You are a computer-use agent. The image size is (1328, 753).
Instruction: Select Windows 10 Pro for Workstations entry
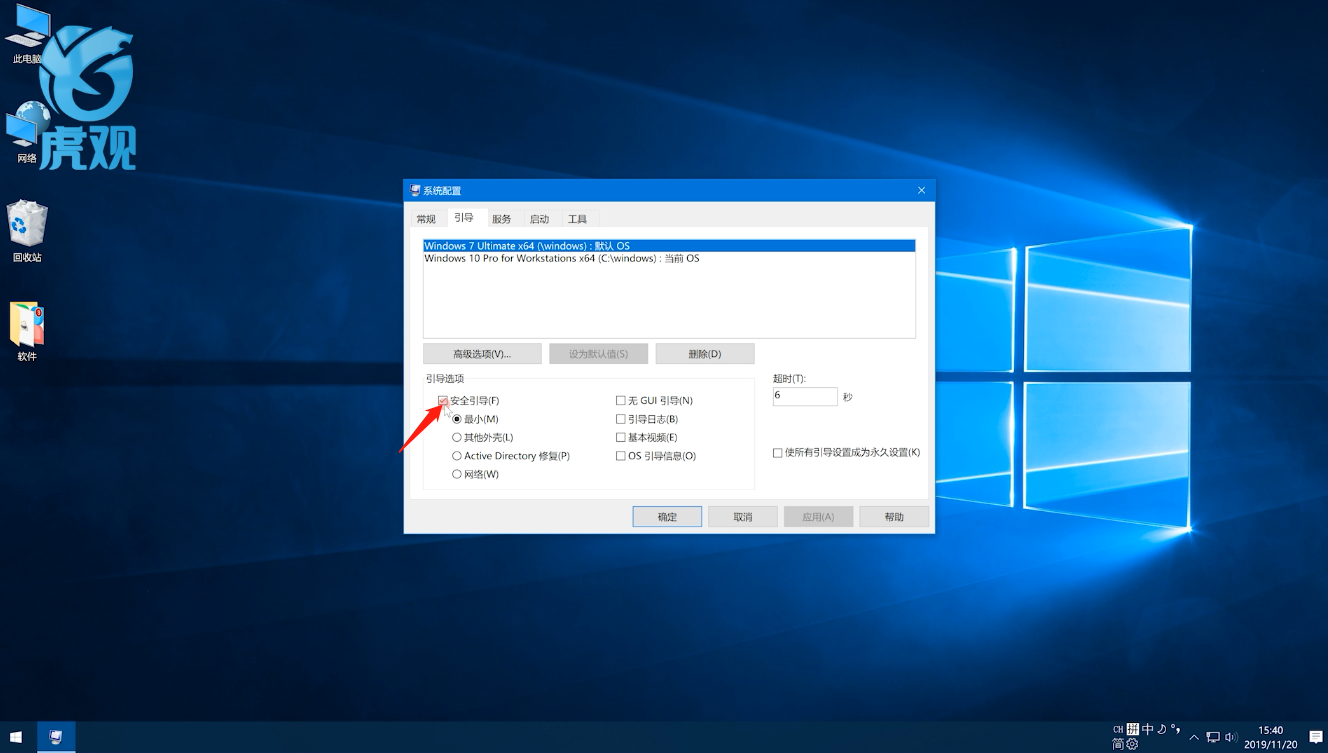(x=669, y=258)
